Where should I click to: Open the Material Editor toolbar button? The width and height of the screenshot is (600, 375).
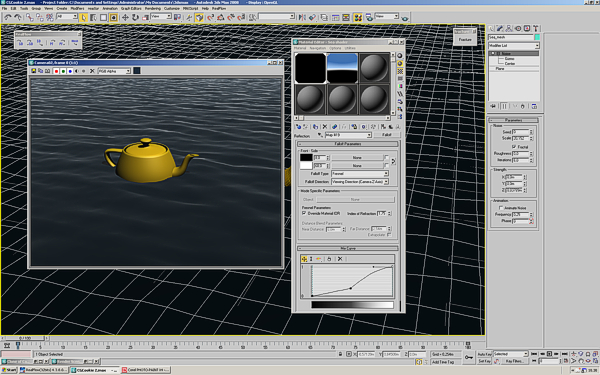[358, 17]
